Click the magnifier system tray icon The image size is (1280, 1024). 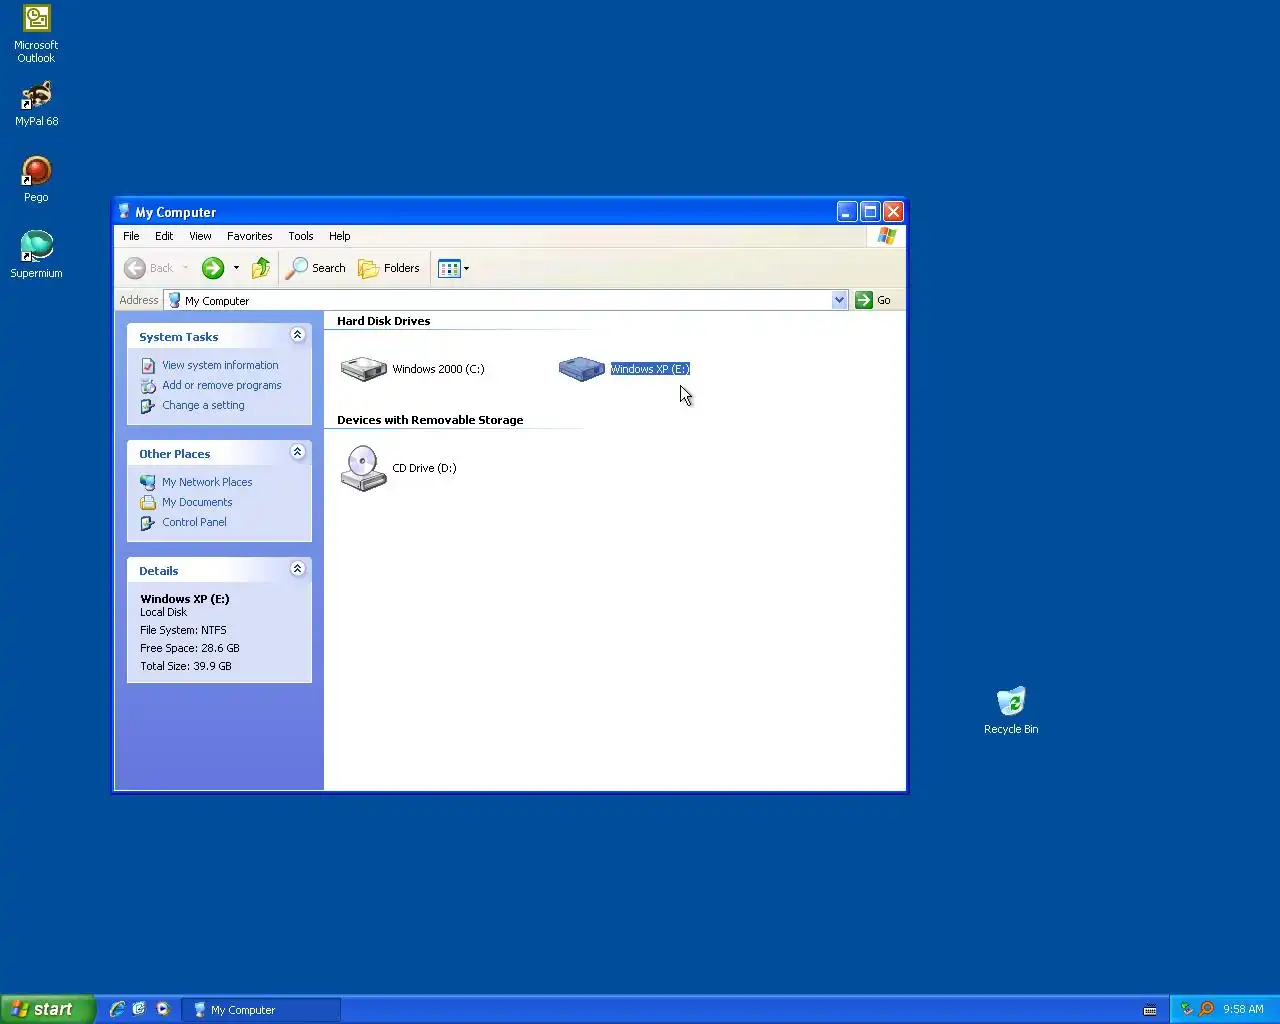tap(1206, 1009)
